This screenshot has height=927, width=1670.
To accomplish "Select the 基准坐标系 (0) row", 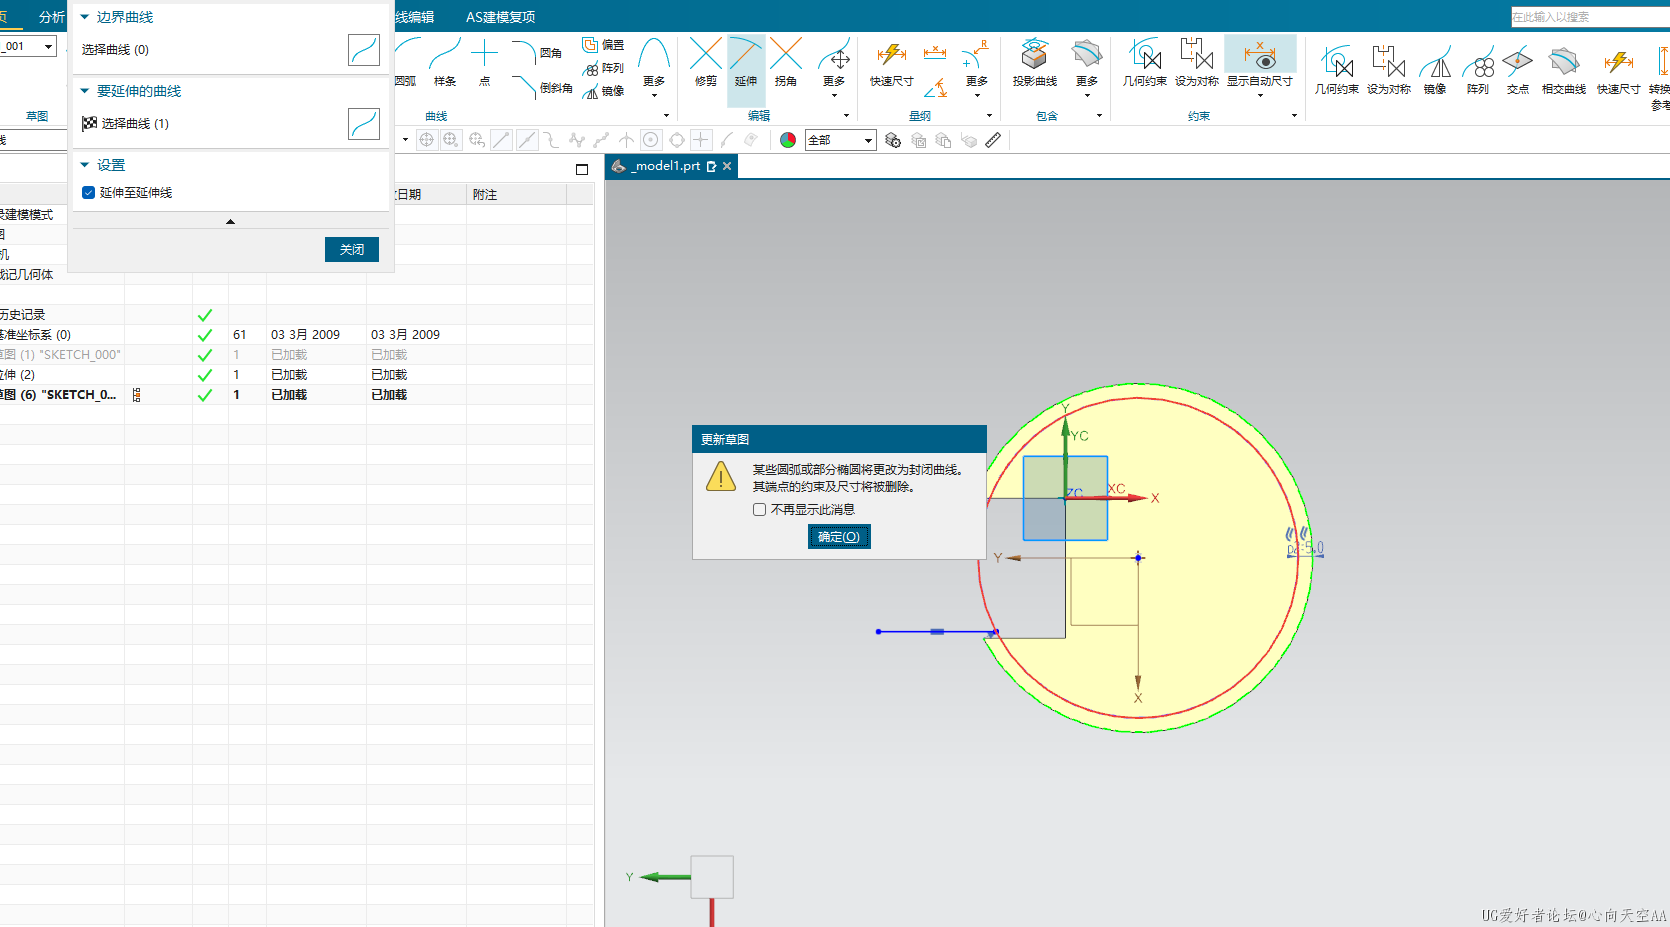I will click(x=296, y=335).
